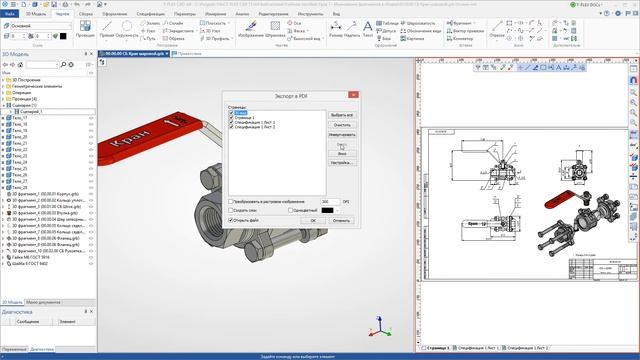This screenshot has width=640, height=360.
Task: Select the Текст tool
Action: coord(368,29)
